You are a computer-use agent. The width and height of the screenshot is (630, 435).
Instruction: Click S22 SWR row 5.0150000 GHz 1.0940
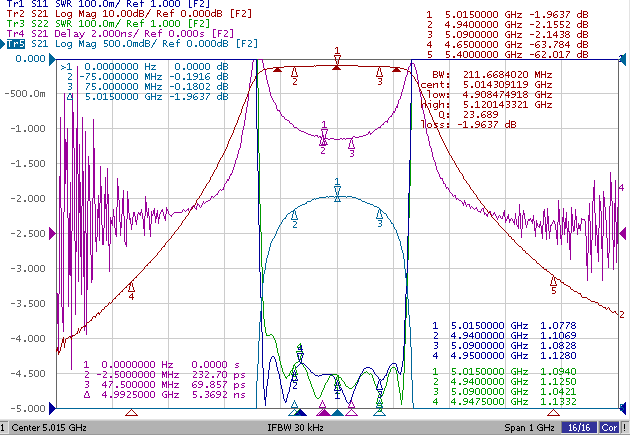pyautogui.click(x=504, y=372)
